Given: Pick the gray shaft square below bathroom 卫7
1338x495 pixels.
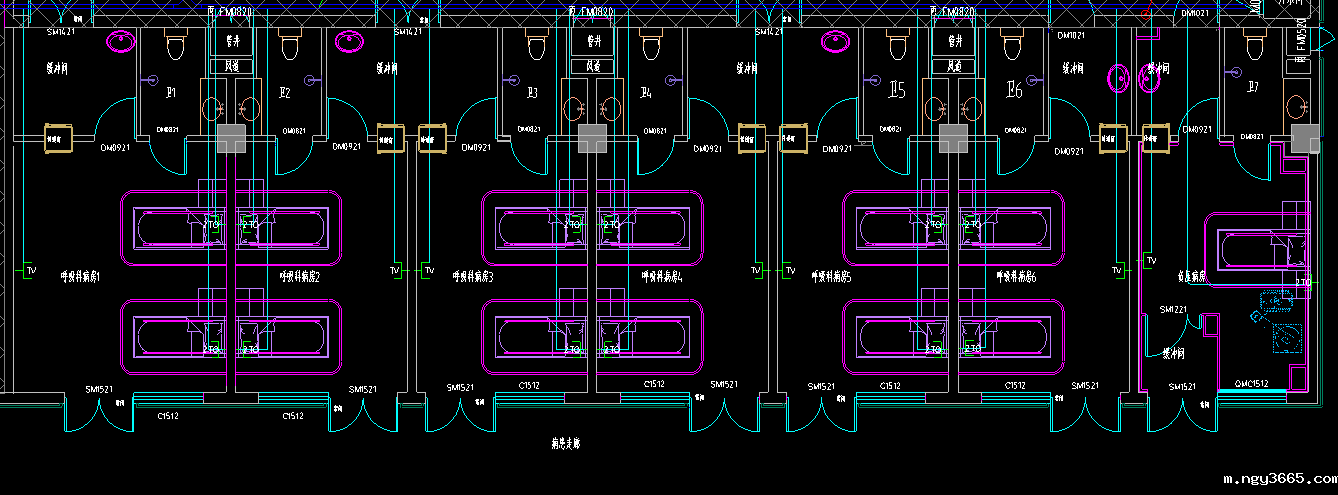Looking at the screenshot, I should tap(1305, 139).
